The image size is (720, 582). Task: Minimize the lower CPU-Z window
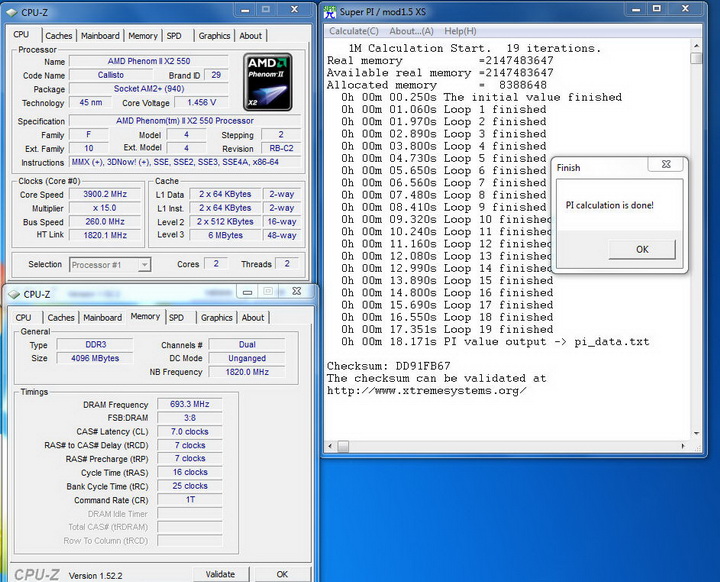point(248,292)
